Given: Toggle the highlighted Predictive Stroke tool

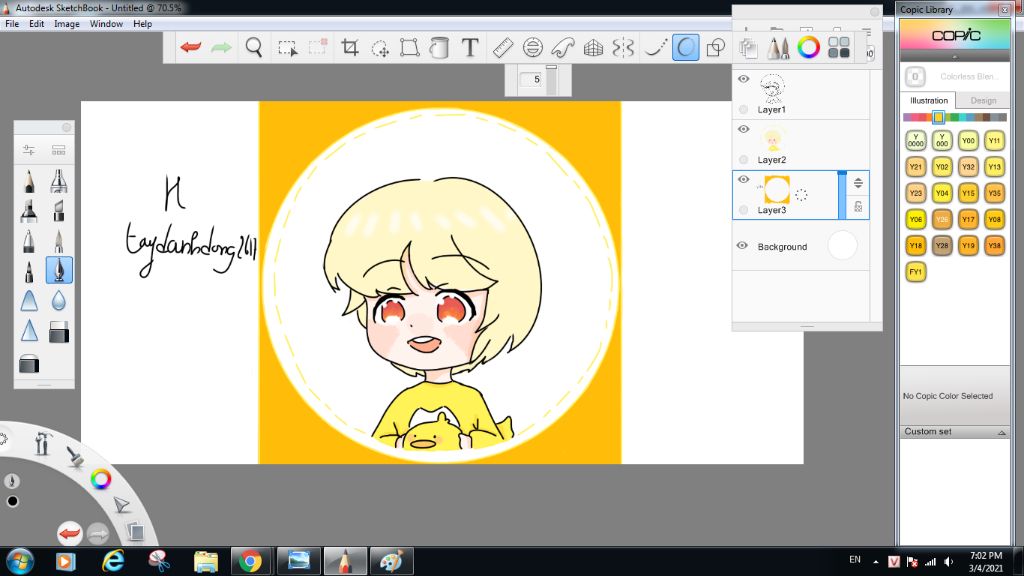Looking at the screenshot, I should coord(686,48).
